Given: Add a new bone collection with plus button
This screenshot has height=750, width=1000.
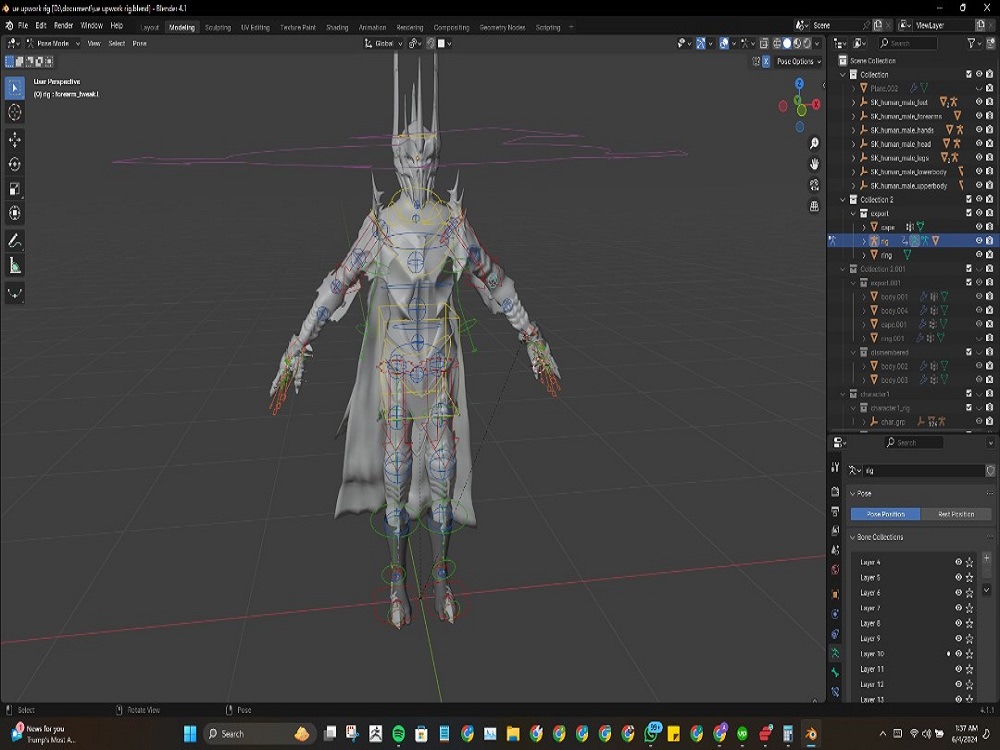Looking at the screenshot, I should 986,558.
